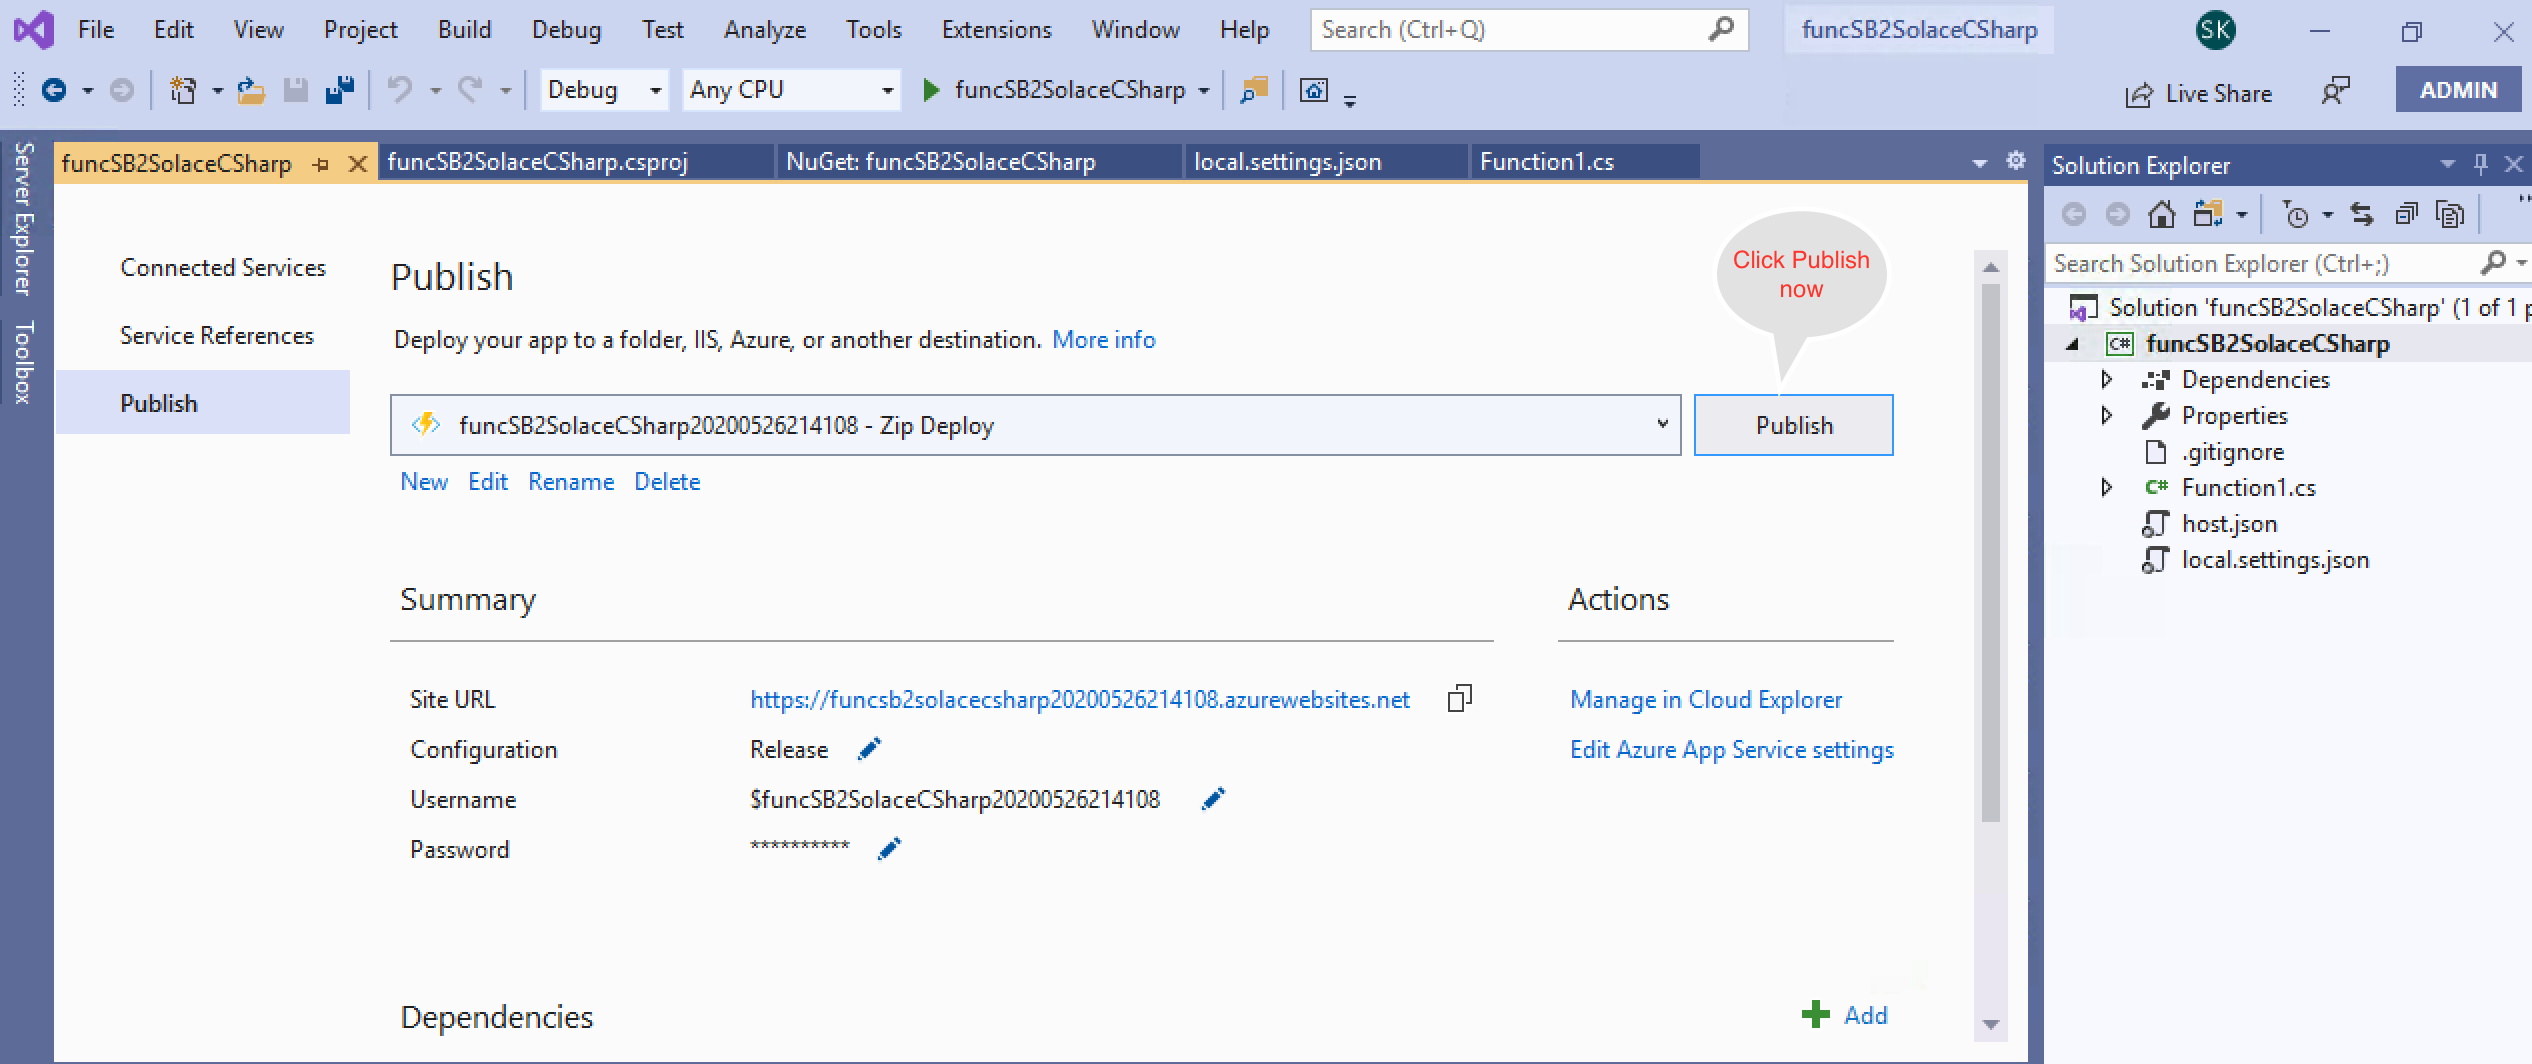Image resolution: width=2532 pixels, height=1064 pixels.
Task: Click the Publish button
Action: click(x=1793, y=425)
